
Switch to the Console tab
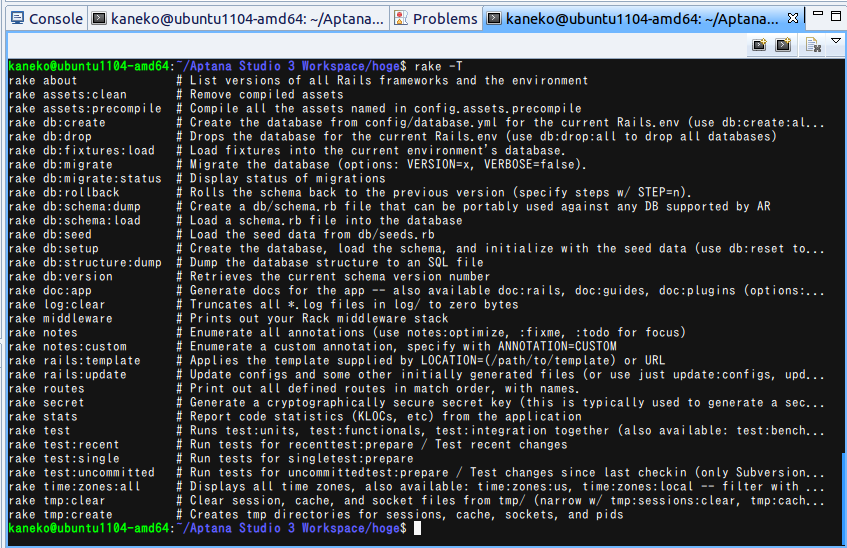tap(47, 19)
